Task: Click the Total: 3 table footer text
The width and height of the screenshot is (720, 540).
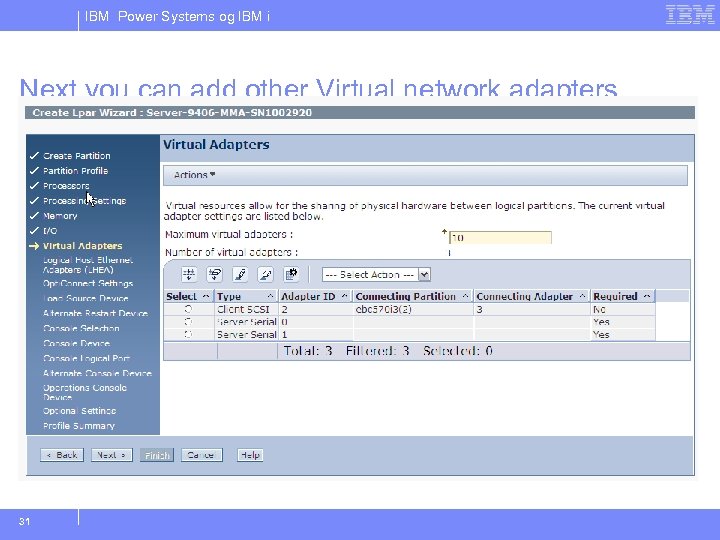Action: (x=308, y=351)
